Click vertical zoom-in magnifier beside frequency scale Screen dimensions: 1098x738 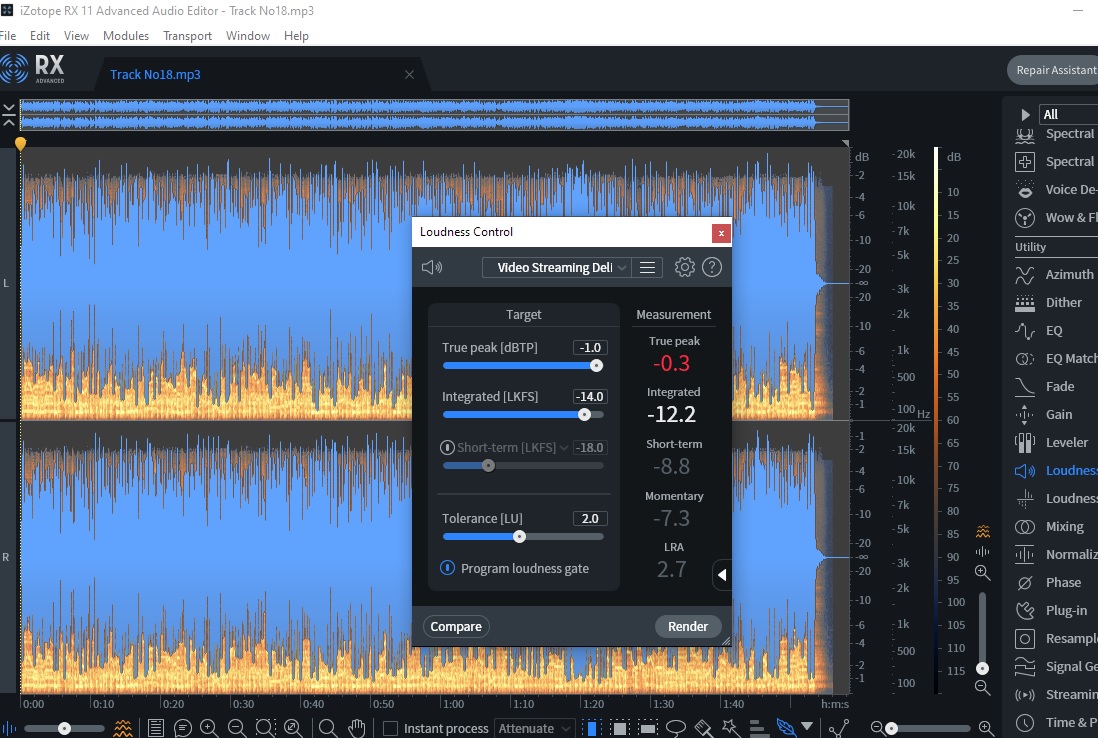[982, 573]
